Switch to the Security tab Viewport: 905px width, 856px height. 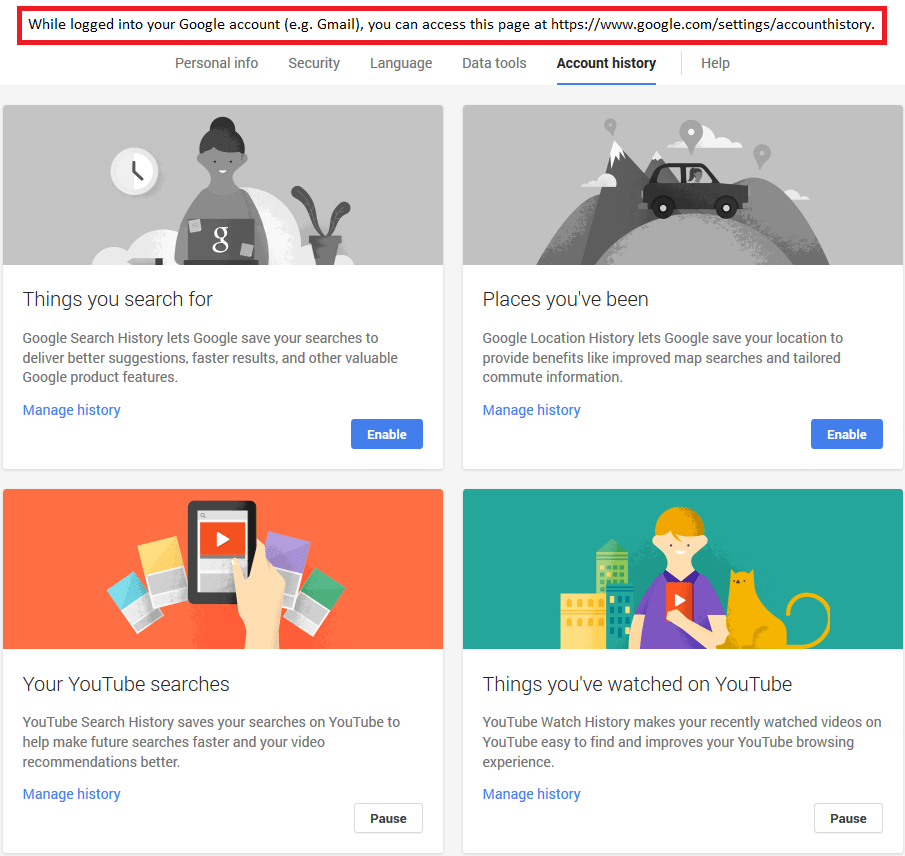point(314,63)
